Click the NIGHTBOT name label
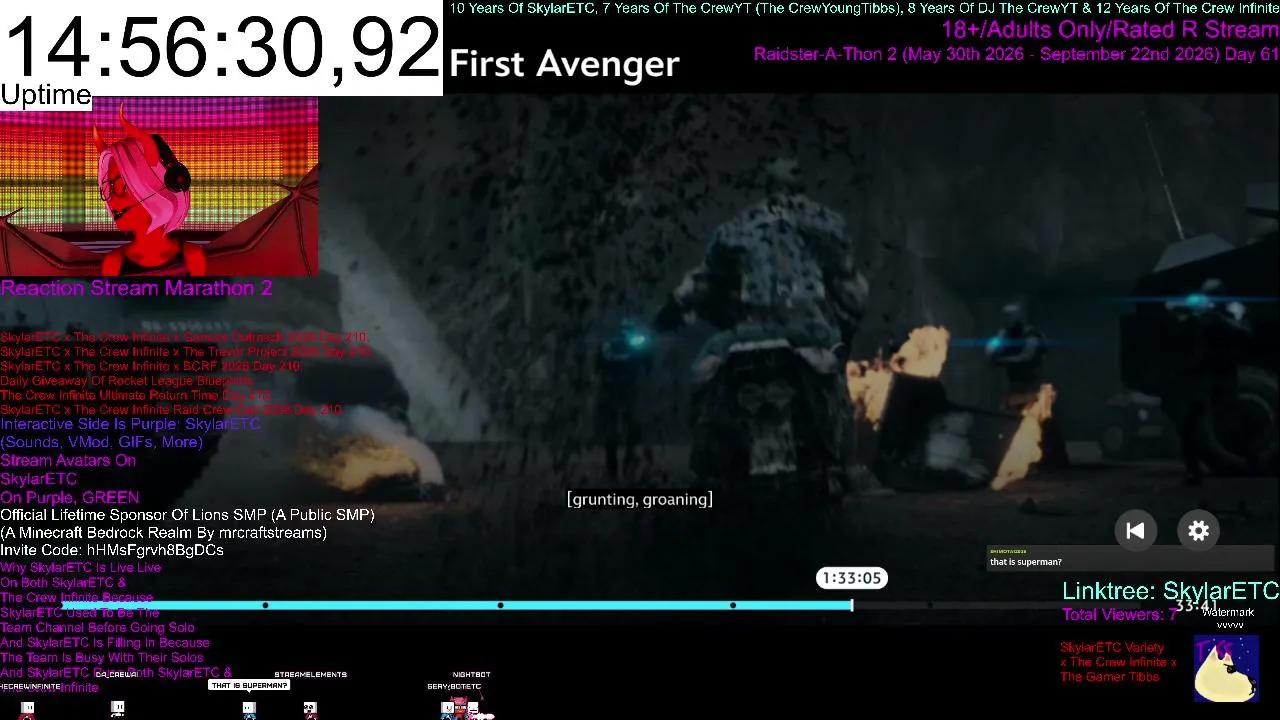The height and width of the screenshot is (720, 1280). click(472, 675)
